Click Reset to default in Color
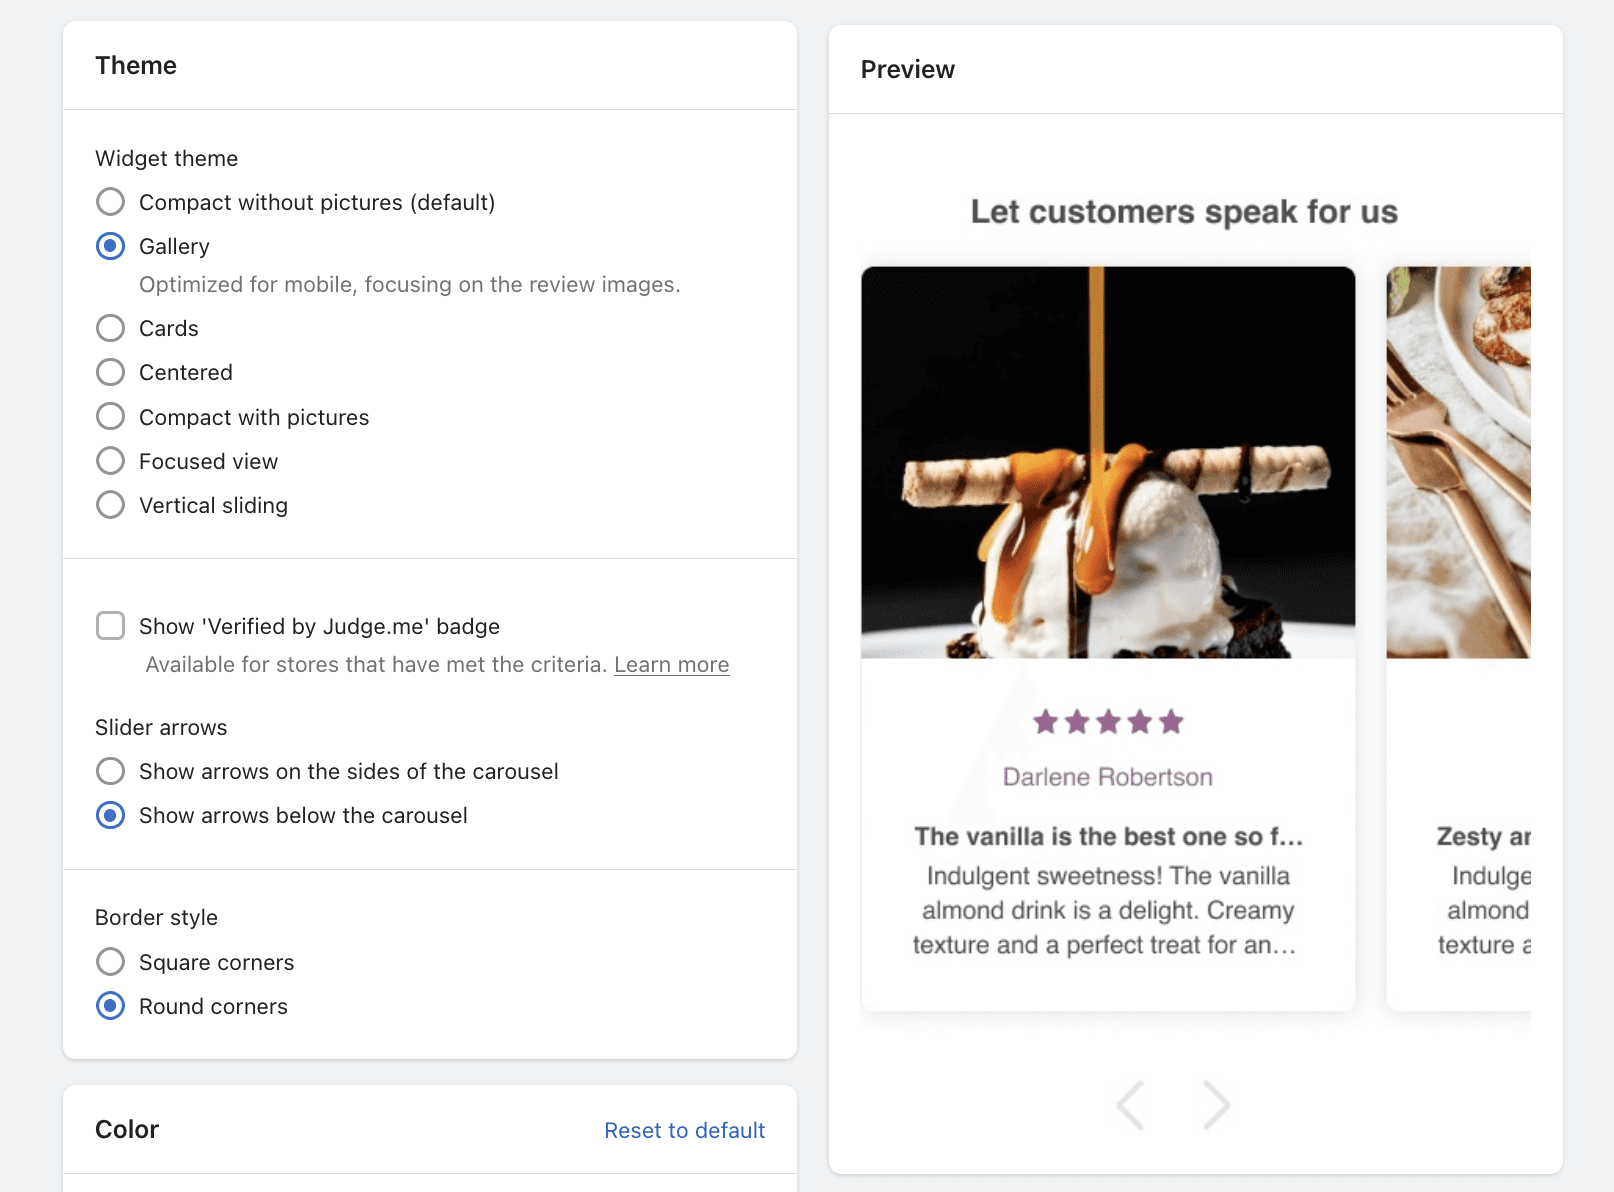Viewport: 1614px width, 1192px height. (x=684, y=1130)
